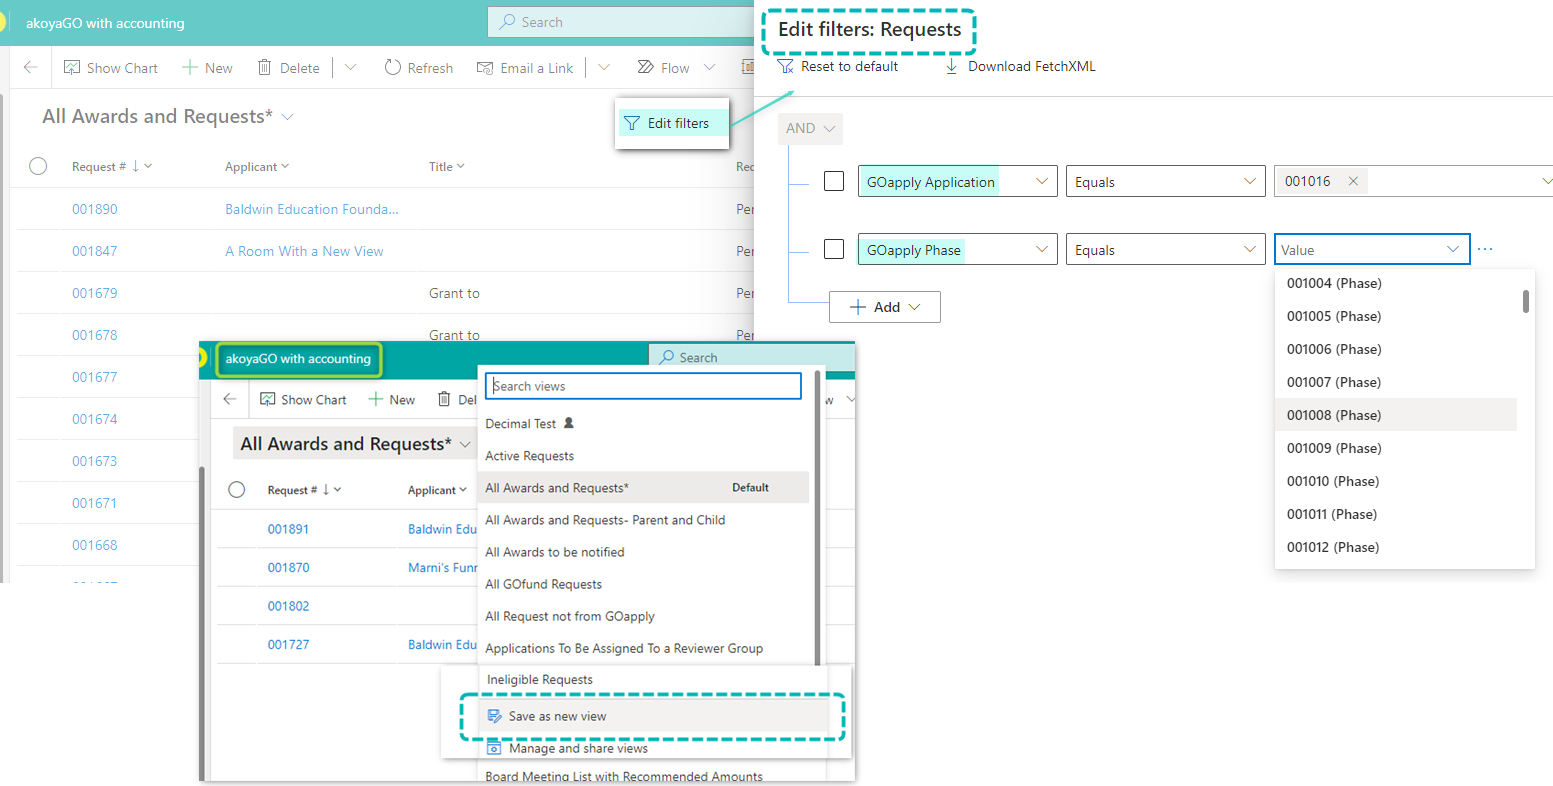Open request 001891 in inset window
1553x786 pixels.
coord(288,529)
